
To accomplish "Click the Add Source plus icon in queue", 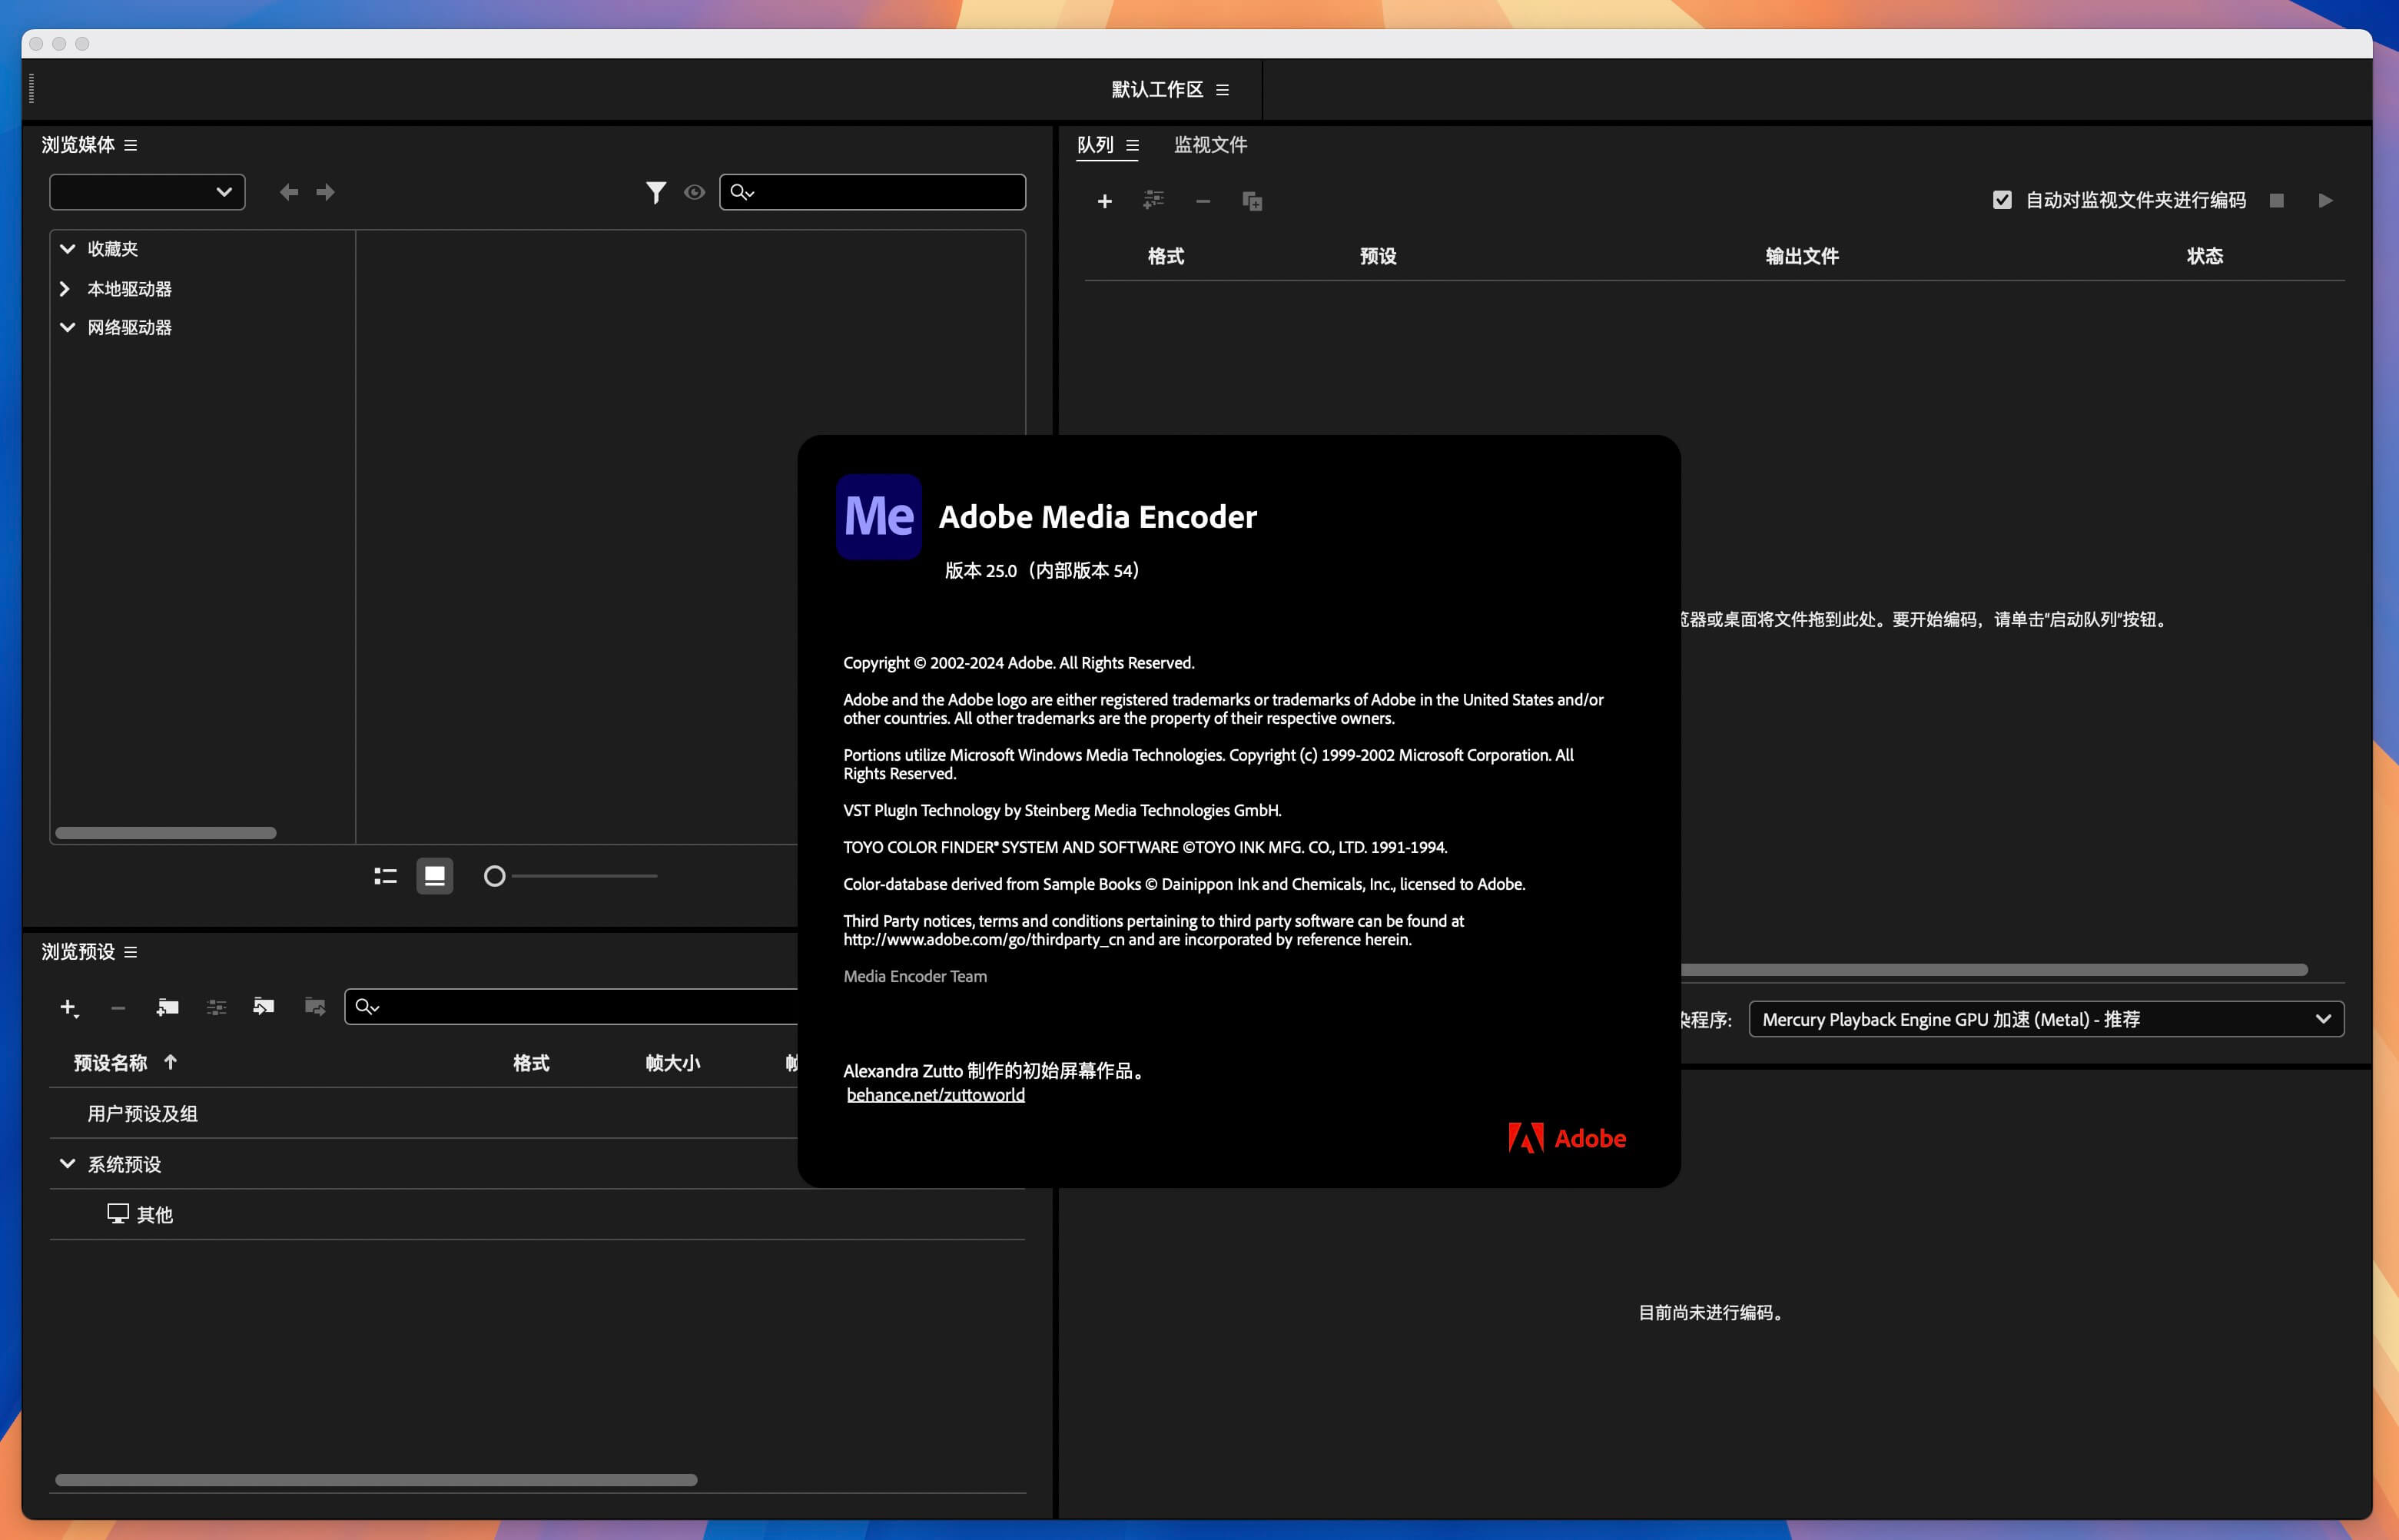I will 1104,201.
